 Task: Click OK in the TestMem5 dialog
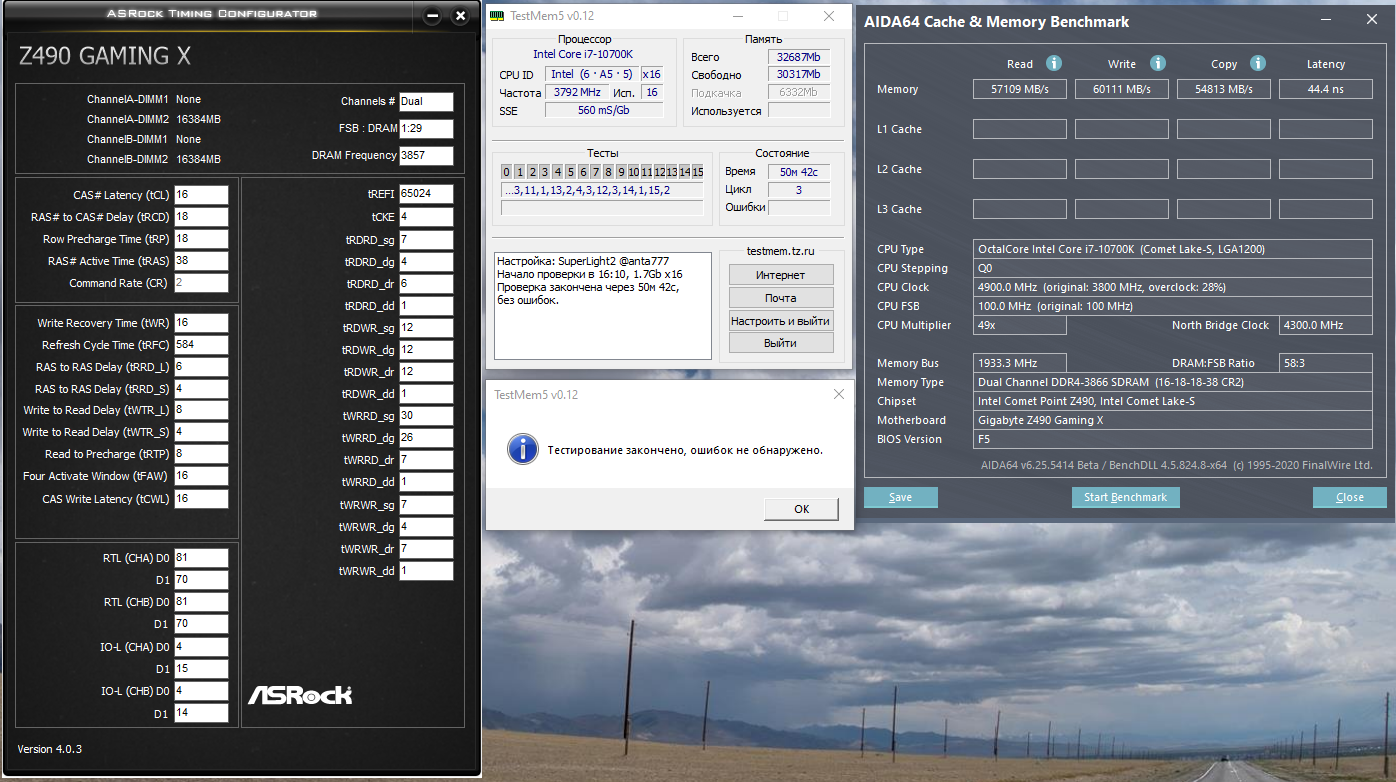tap(801, 509)
